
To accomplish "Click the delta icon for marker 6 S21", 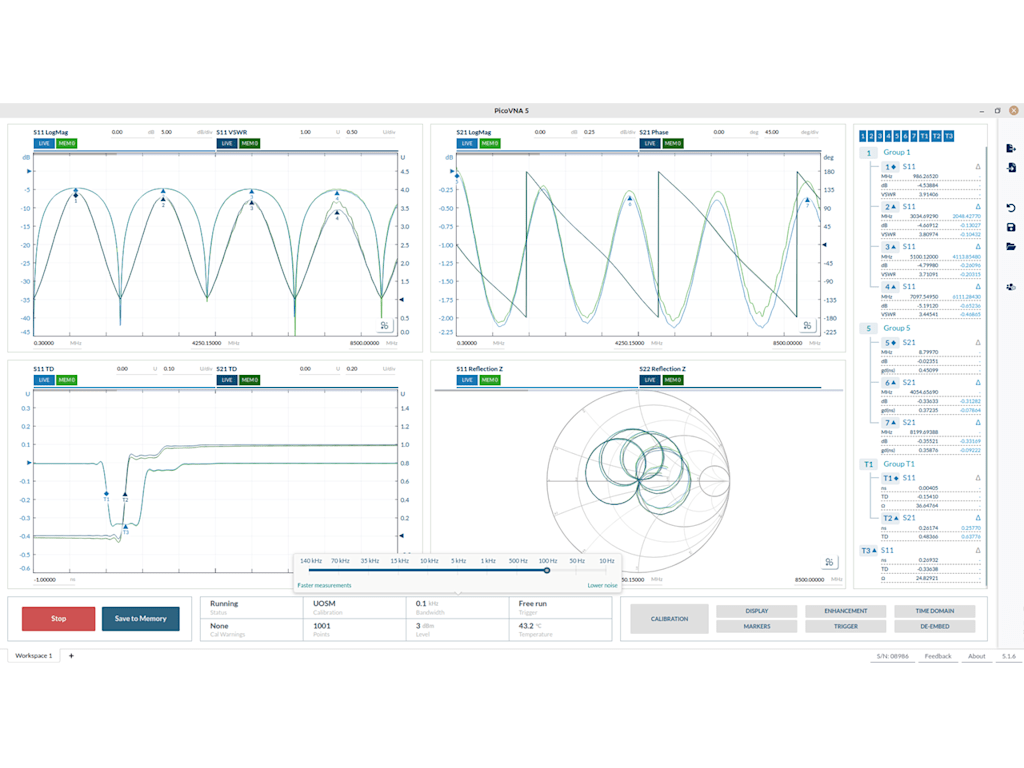I will (x=978, y=383).
